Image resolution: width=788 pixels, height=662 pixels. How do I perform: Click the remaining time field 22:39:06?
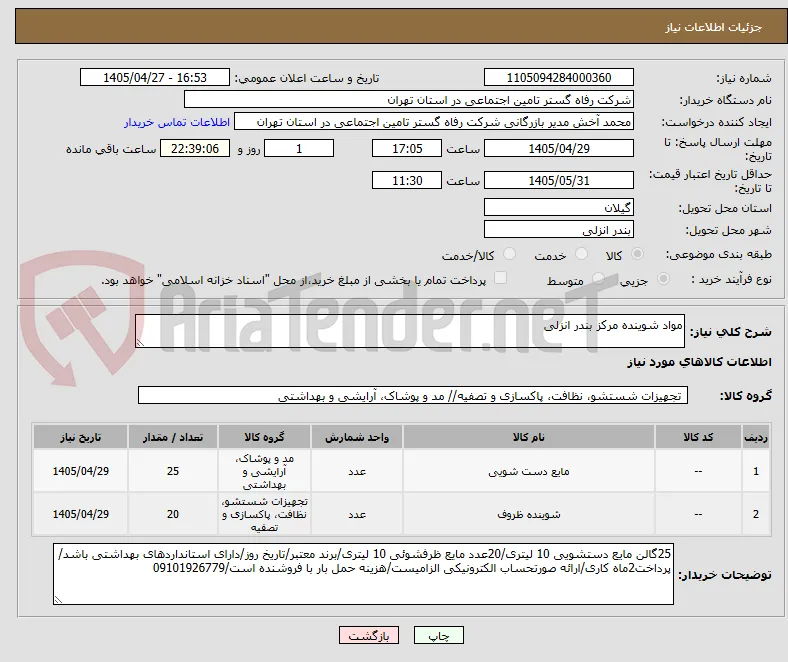pyautogui.click(x=195, y=148)
